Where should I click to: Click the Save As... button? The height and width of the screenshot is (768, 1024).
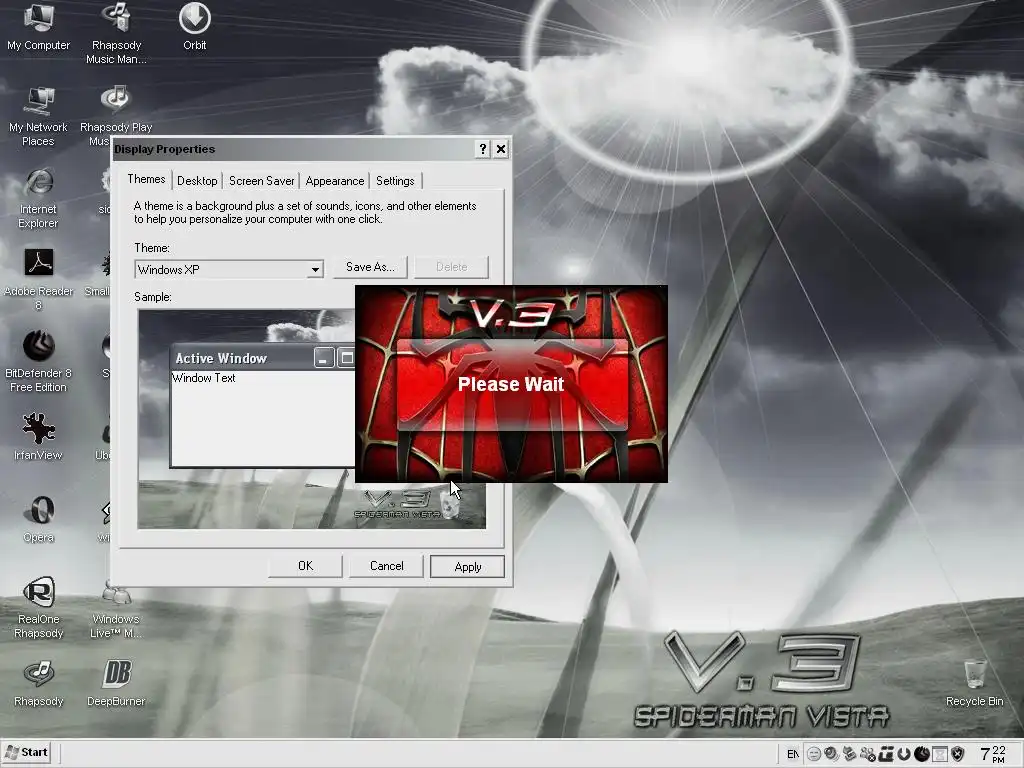370,266
